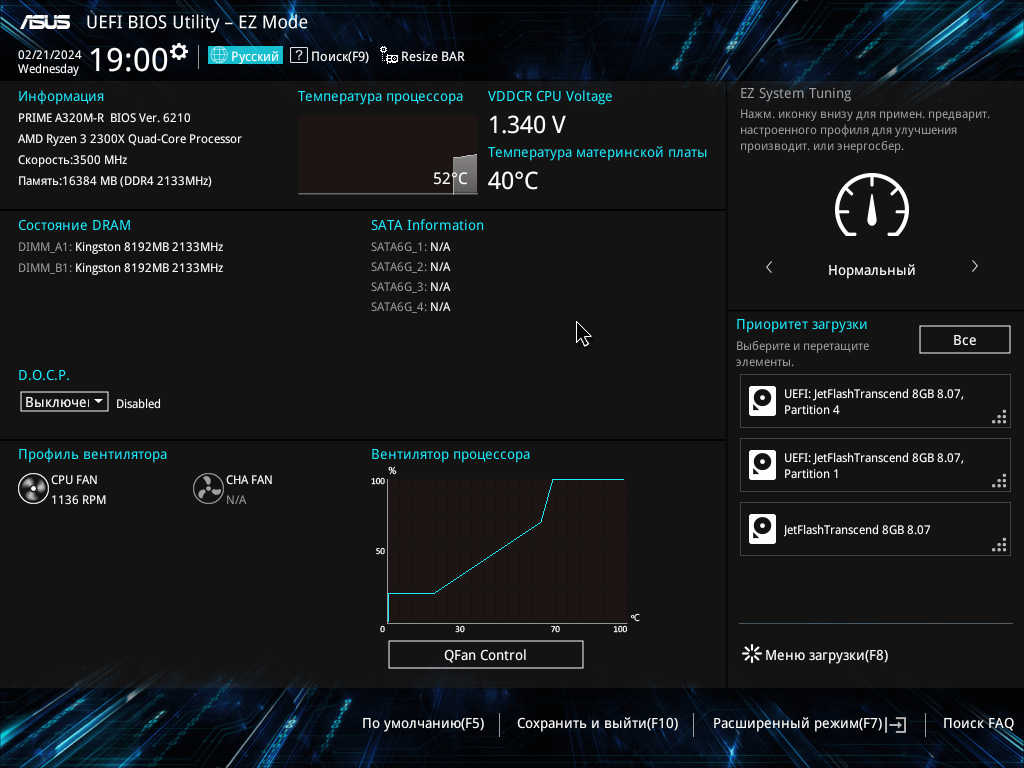1024x768 pixels.
Task: Click the ASUS logo
Action: coord(45,22)
